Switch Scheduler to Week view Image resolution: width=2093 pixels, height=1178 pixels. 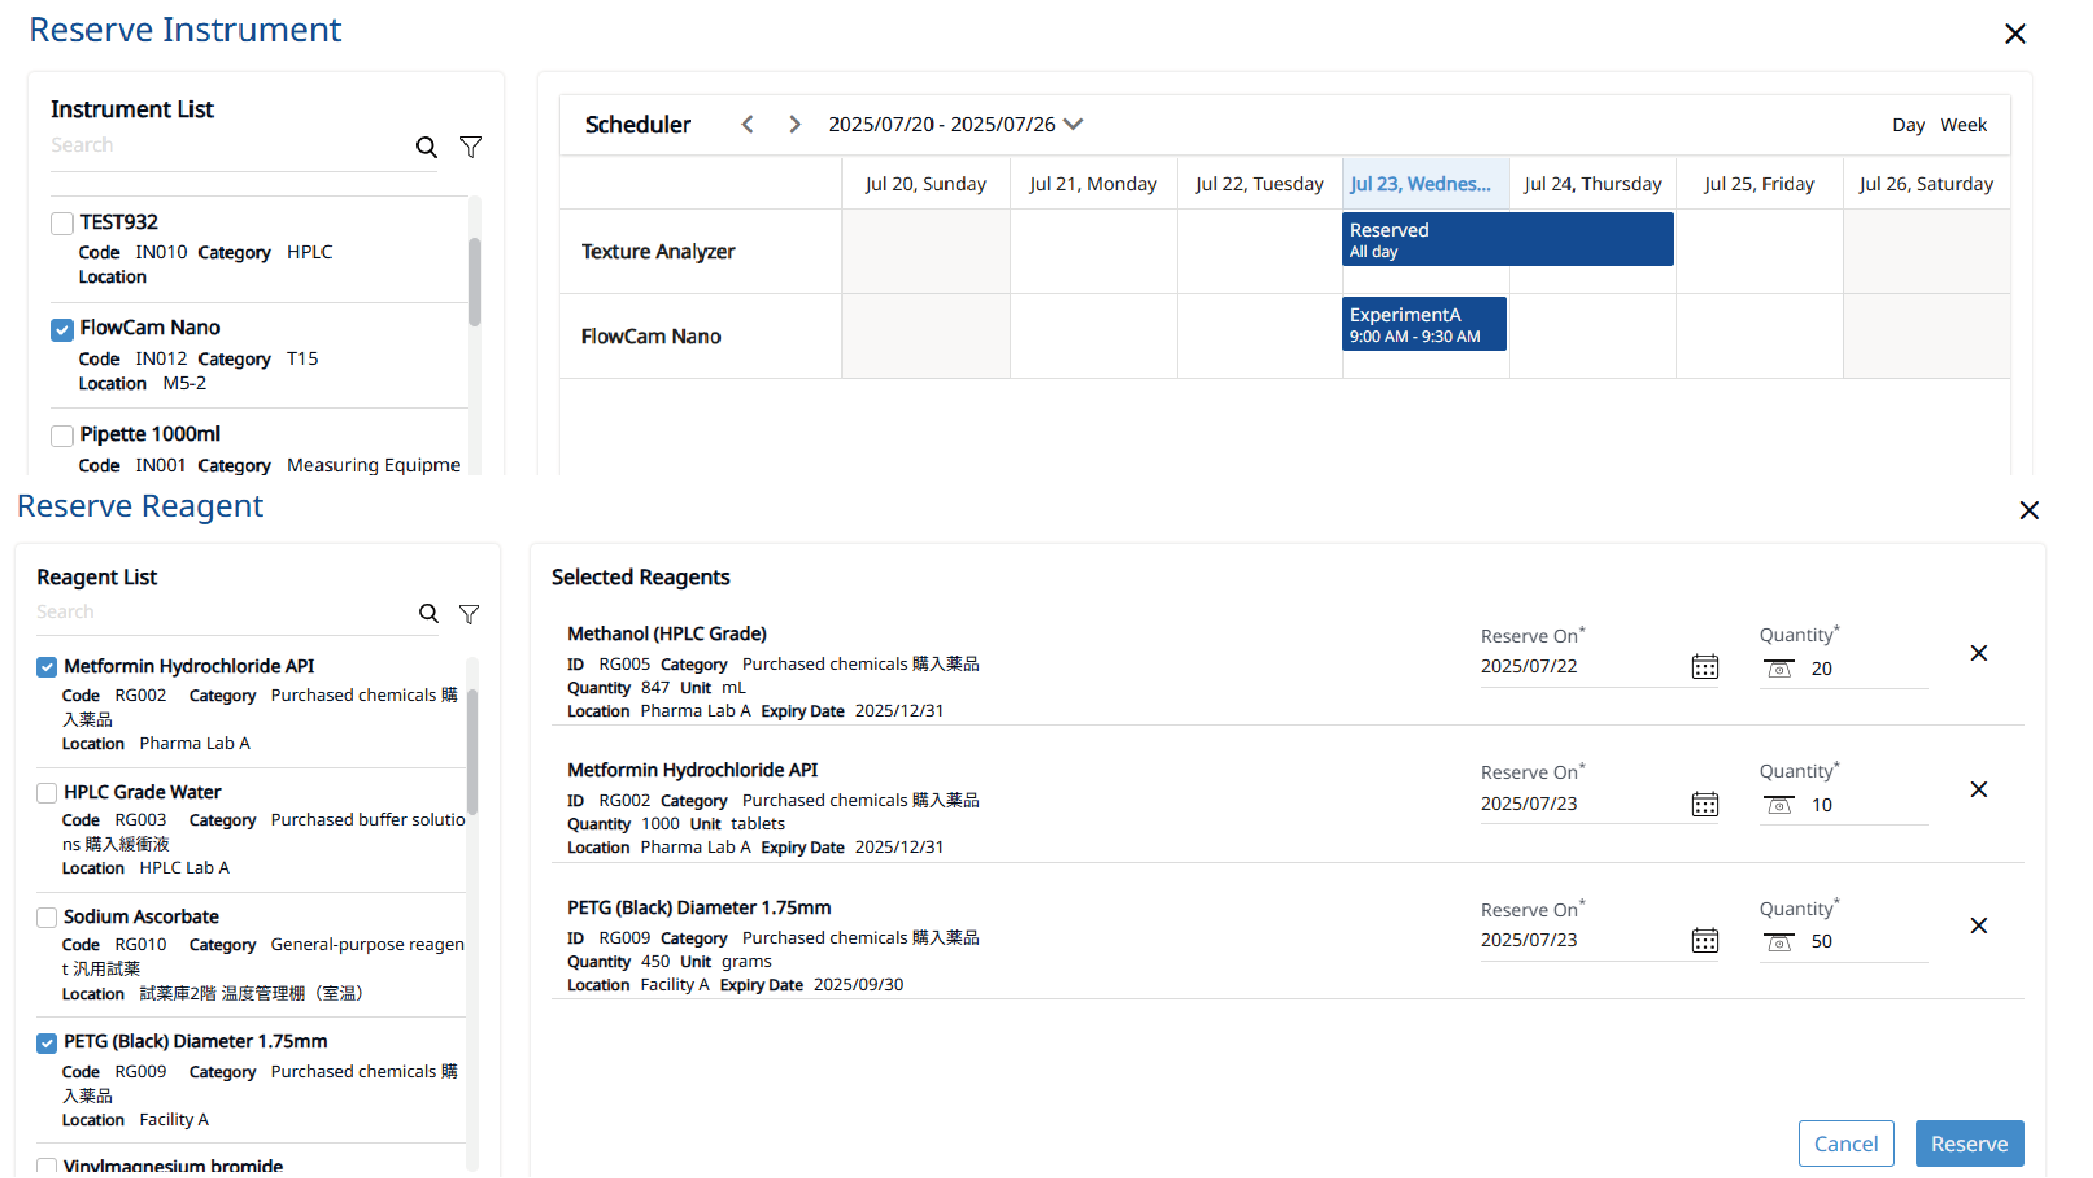(x=1963, y=125)
